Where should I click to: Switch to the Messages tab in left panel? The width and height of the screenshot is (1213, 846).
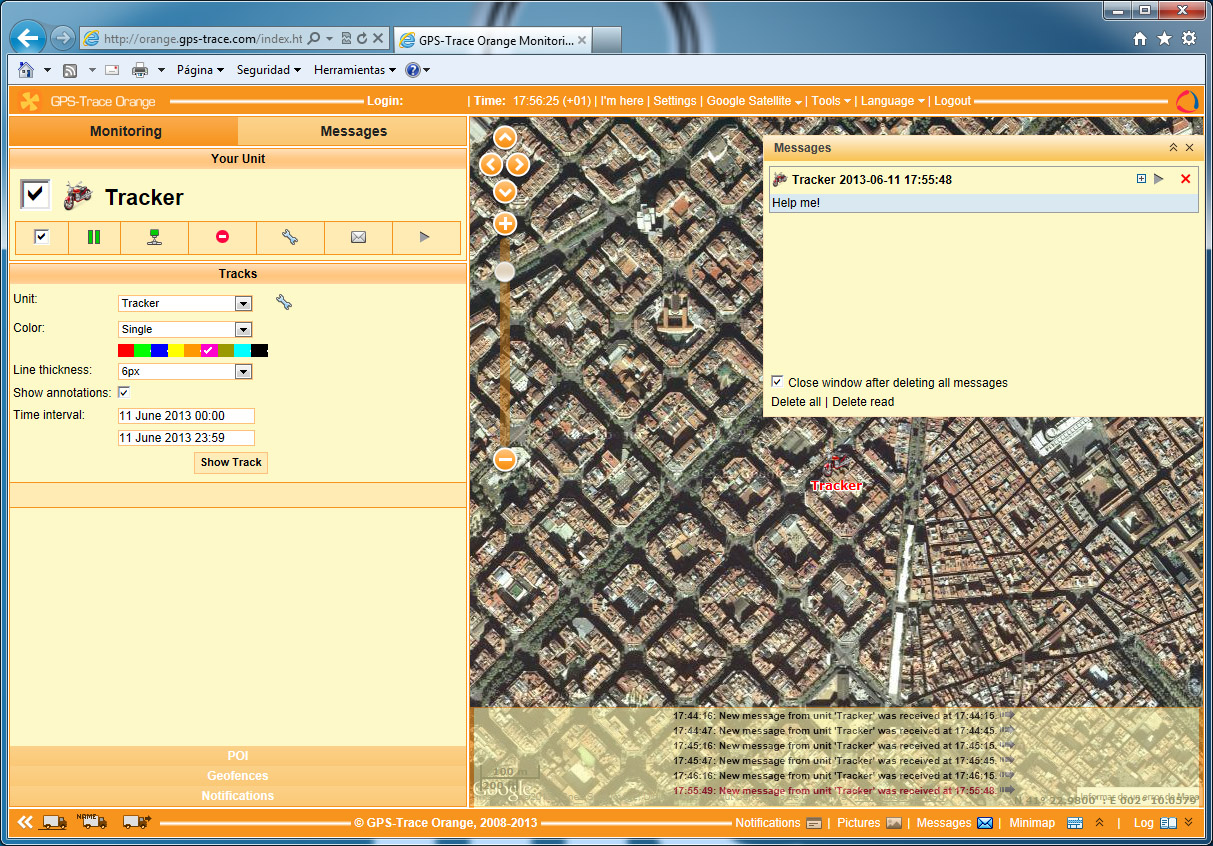(x=353, y=131)
